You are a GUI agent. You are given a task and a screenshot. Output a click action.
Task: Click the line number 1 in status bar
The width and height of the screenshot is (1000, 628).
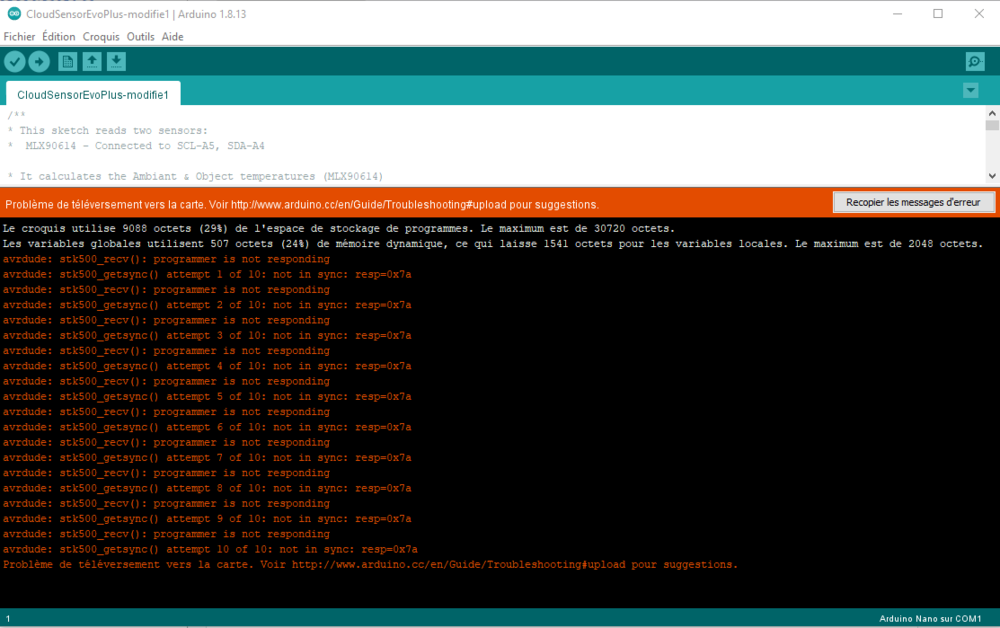tap(8, 618)
